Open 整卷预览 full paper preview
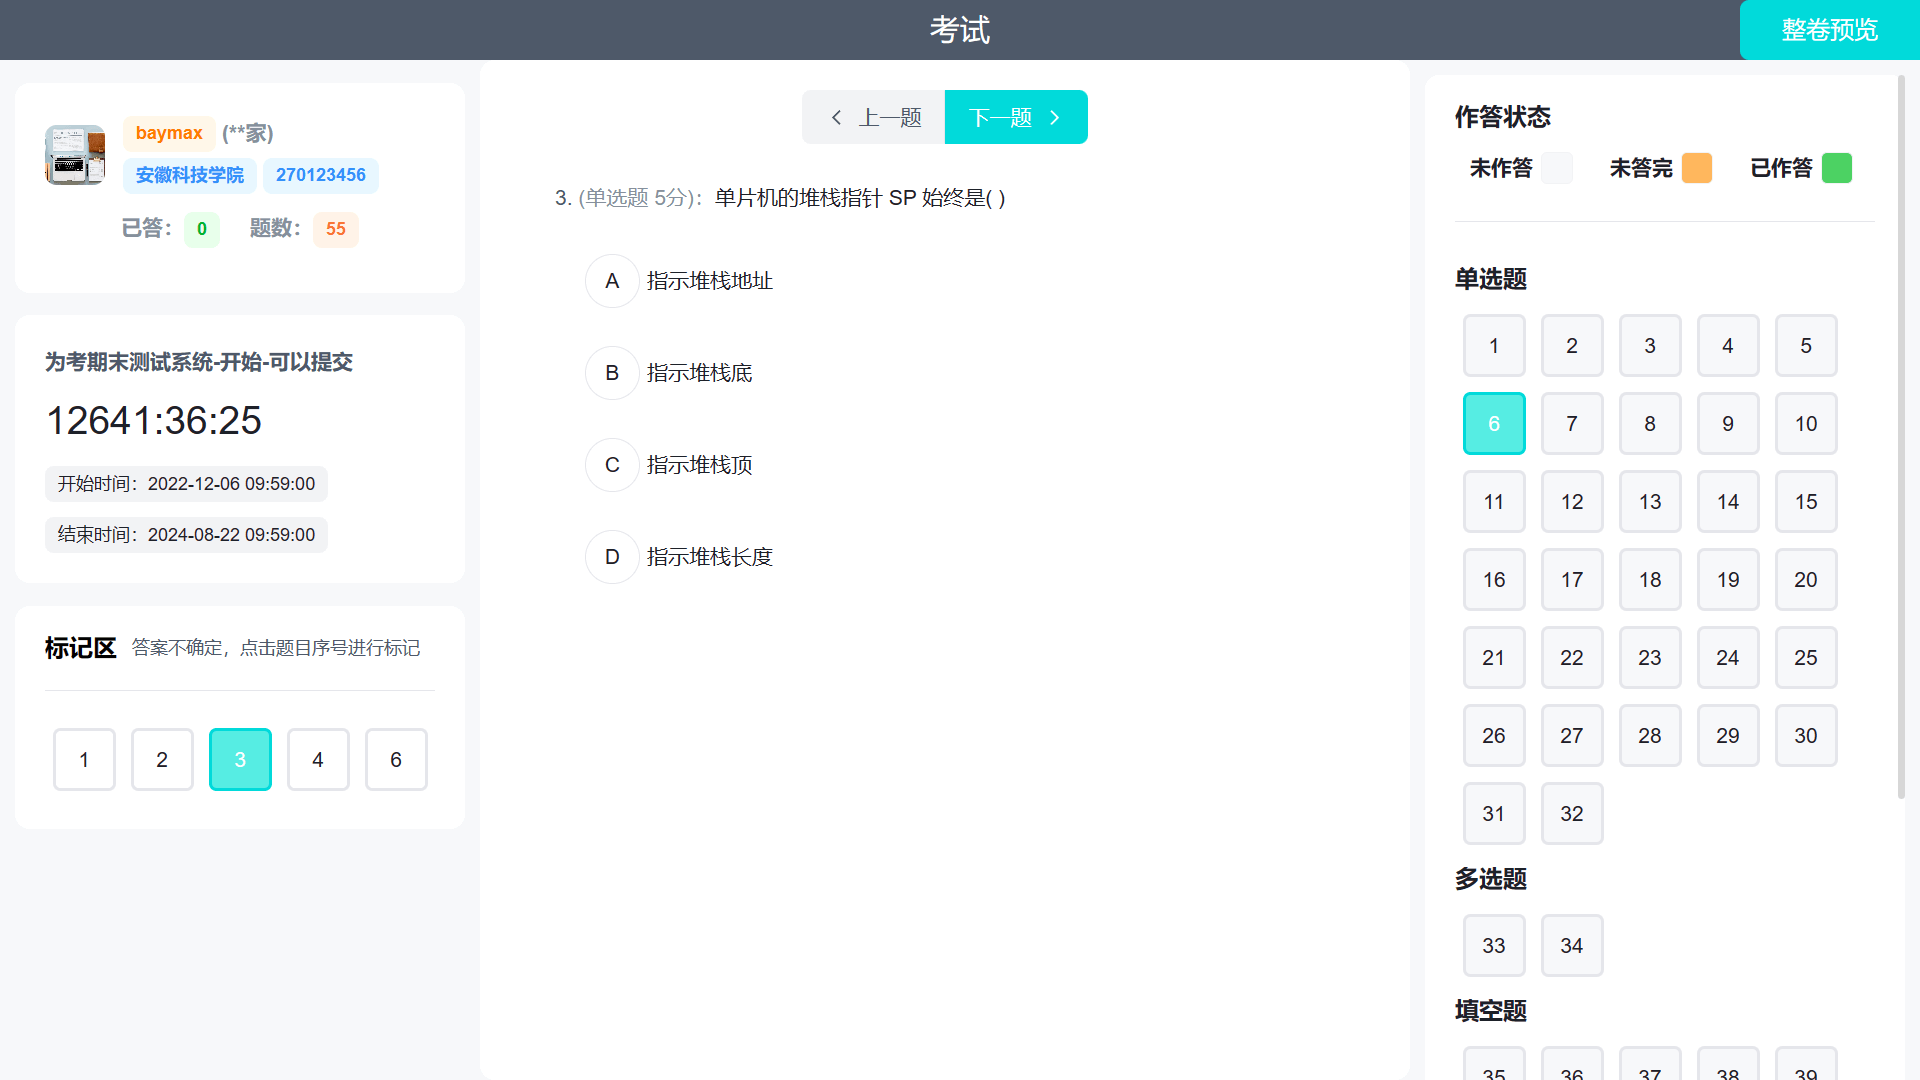 [x=1829, y=30]
